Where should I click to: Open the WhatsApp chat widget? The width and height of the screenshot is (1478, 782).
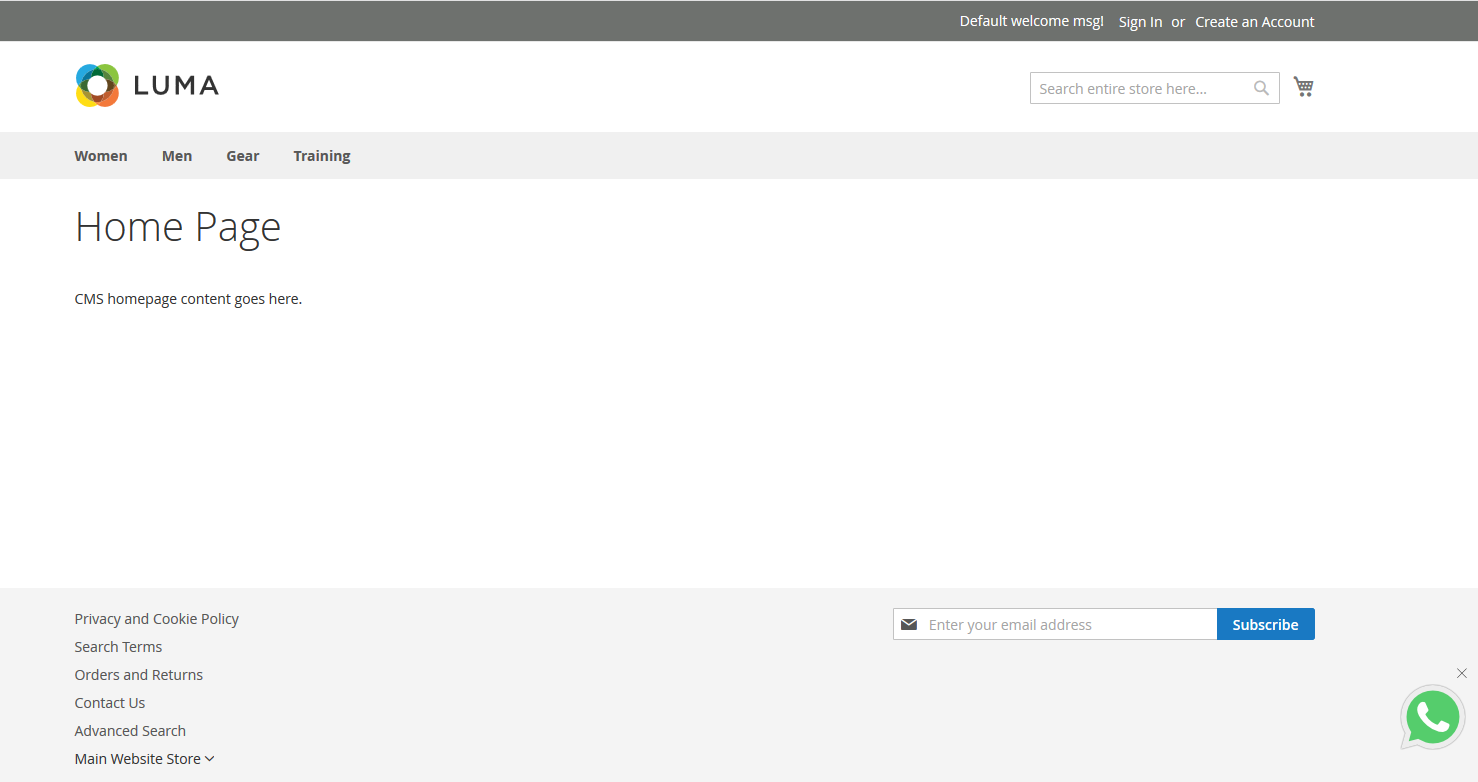point(1432,717)
